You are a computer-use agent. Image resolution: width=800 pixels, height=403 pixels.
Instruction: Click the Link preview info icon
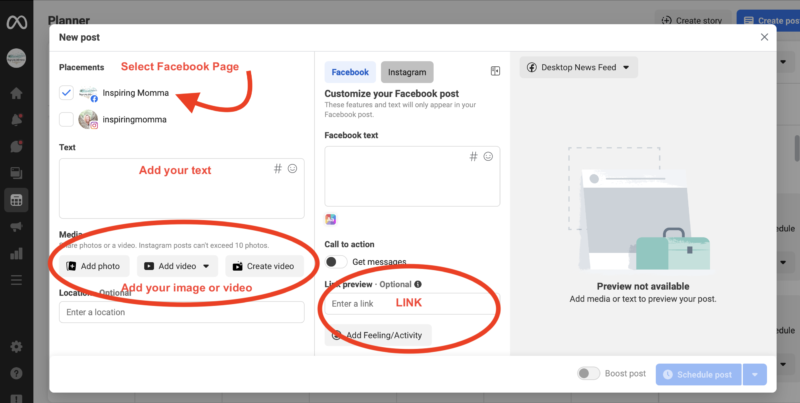[x=418, y=284]
